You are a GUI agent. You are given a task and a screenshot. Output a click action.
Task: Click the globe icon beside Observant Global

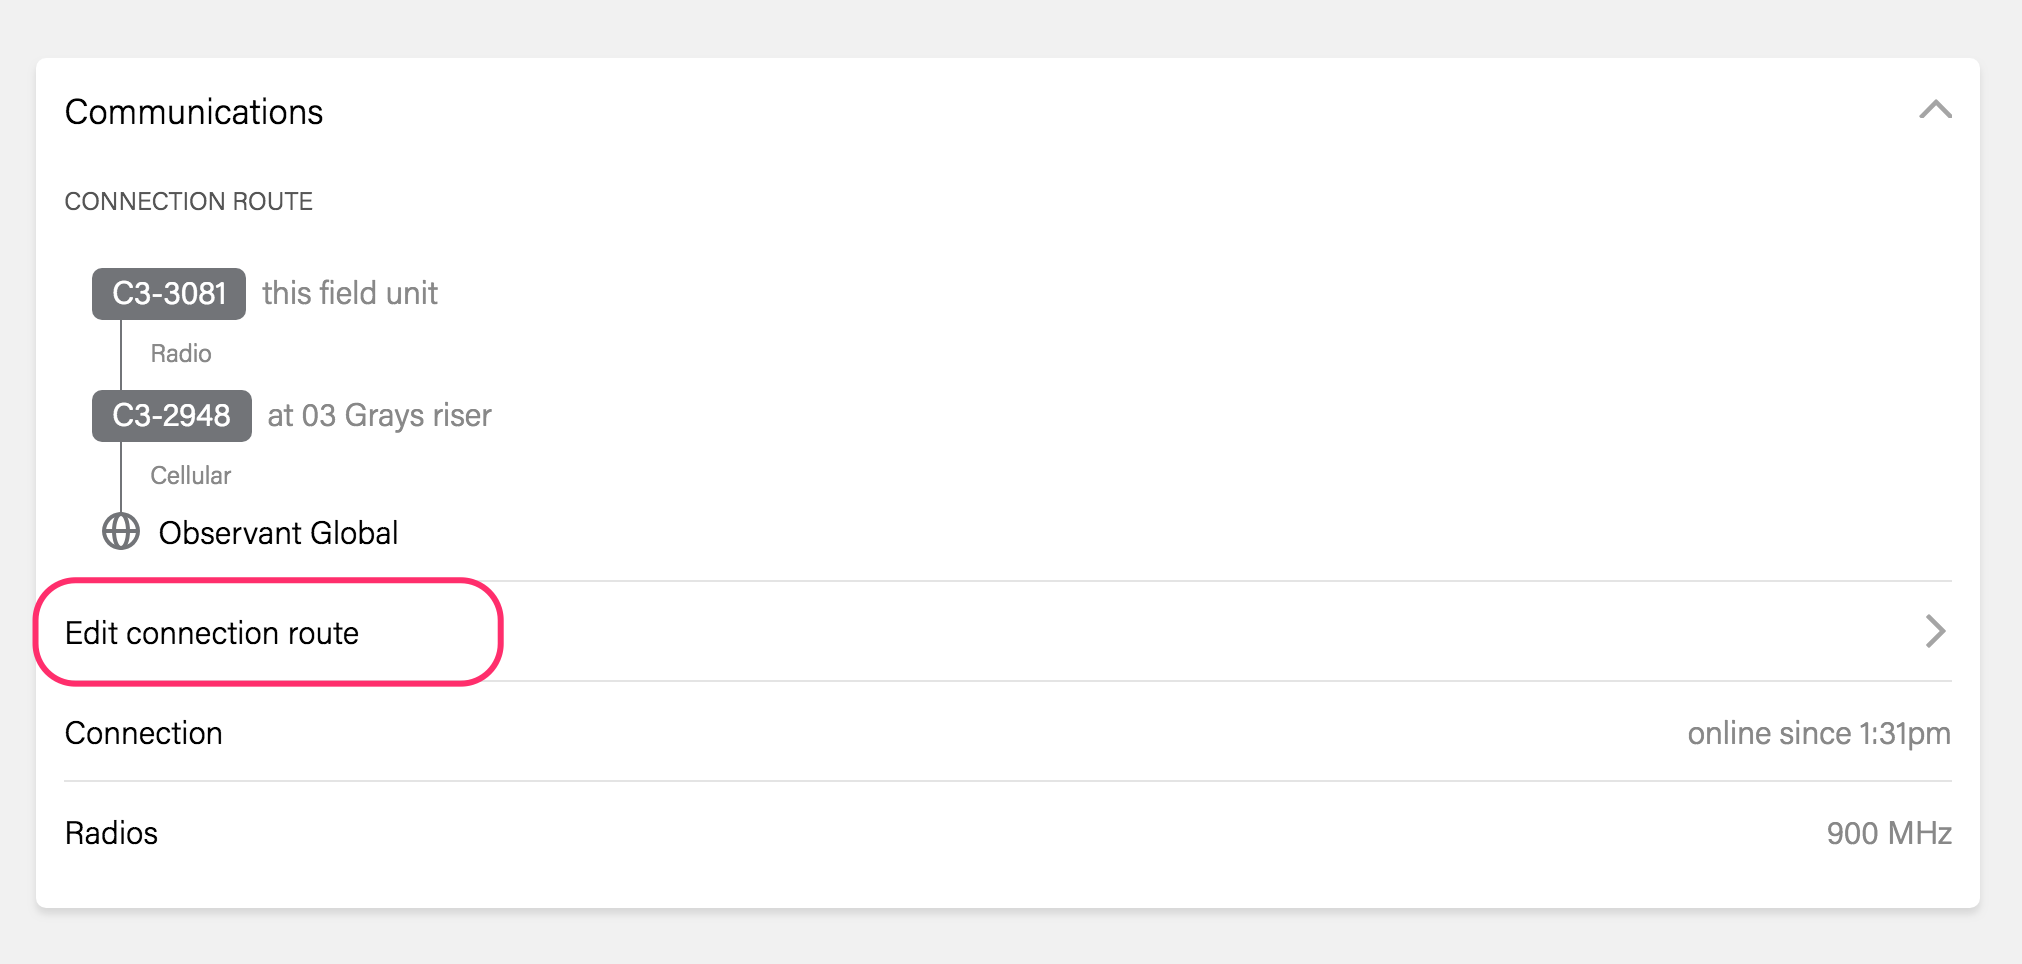pos(121,532)
